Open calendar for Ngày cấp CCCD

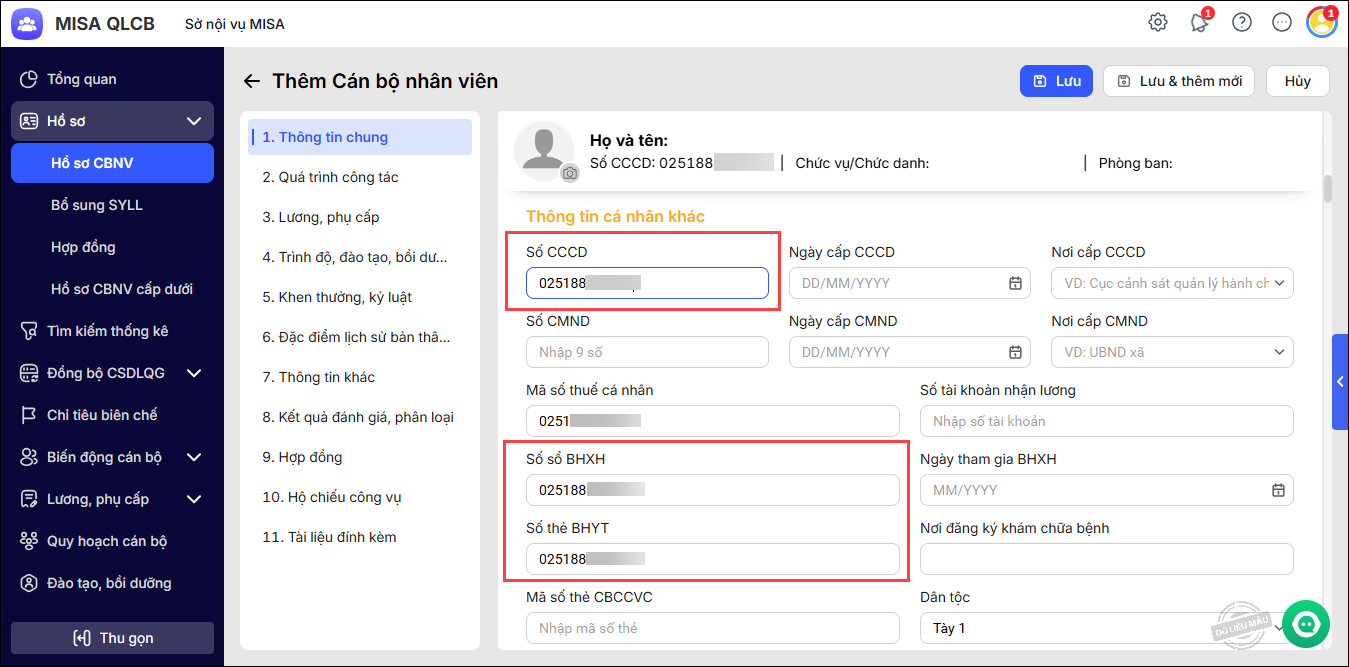click(x=1015, y=283)
